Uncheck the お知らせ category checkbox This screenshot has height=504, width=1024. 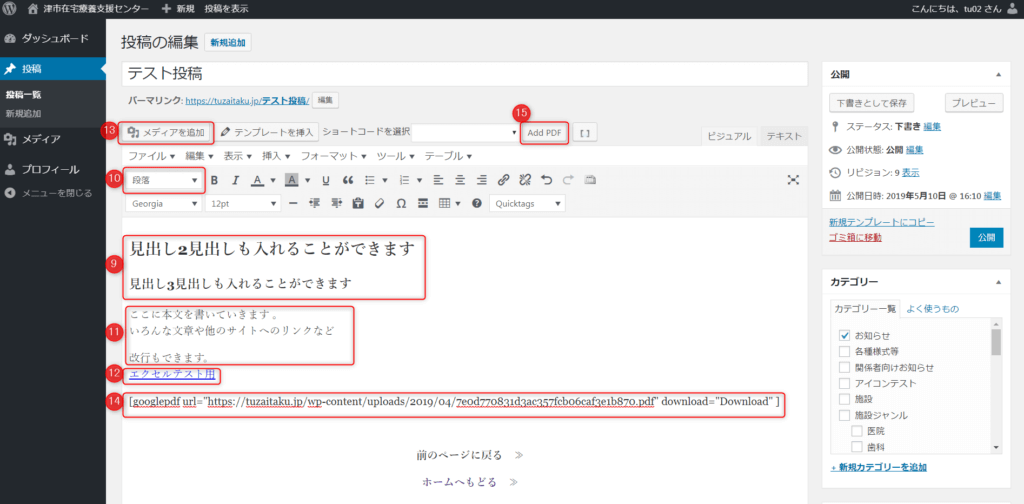pos(845,335)
